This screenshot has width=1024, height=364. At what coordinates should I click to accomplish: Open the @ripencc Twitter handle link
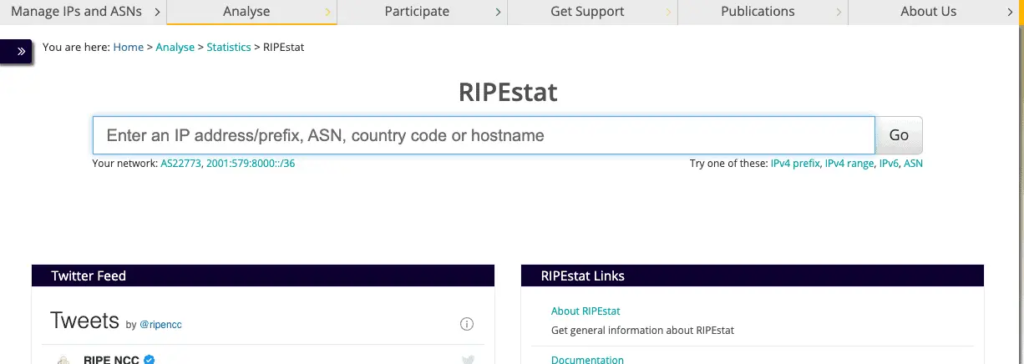160,324
